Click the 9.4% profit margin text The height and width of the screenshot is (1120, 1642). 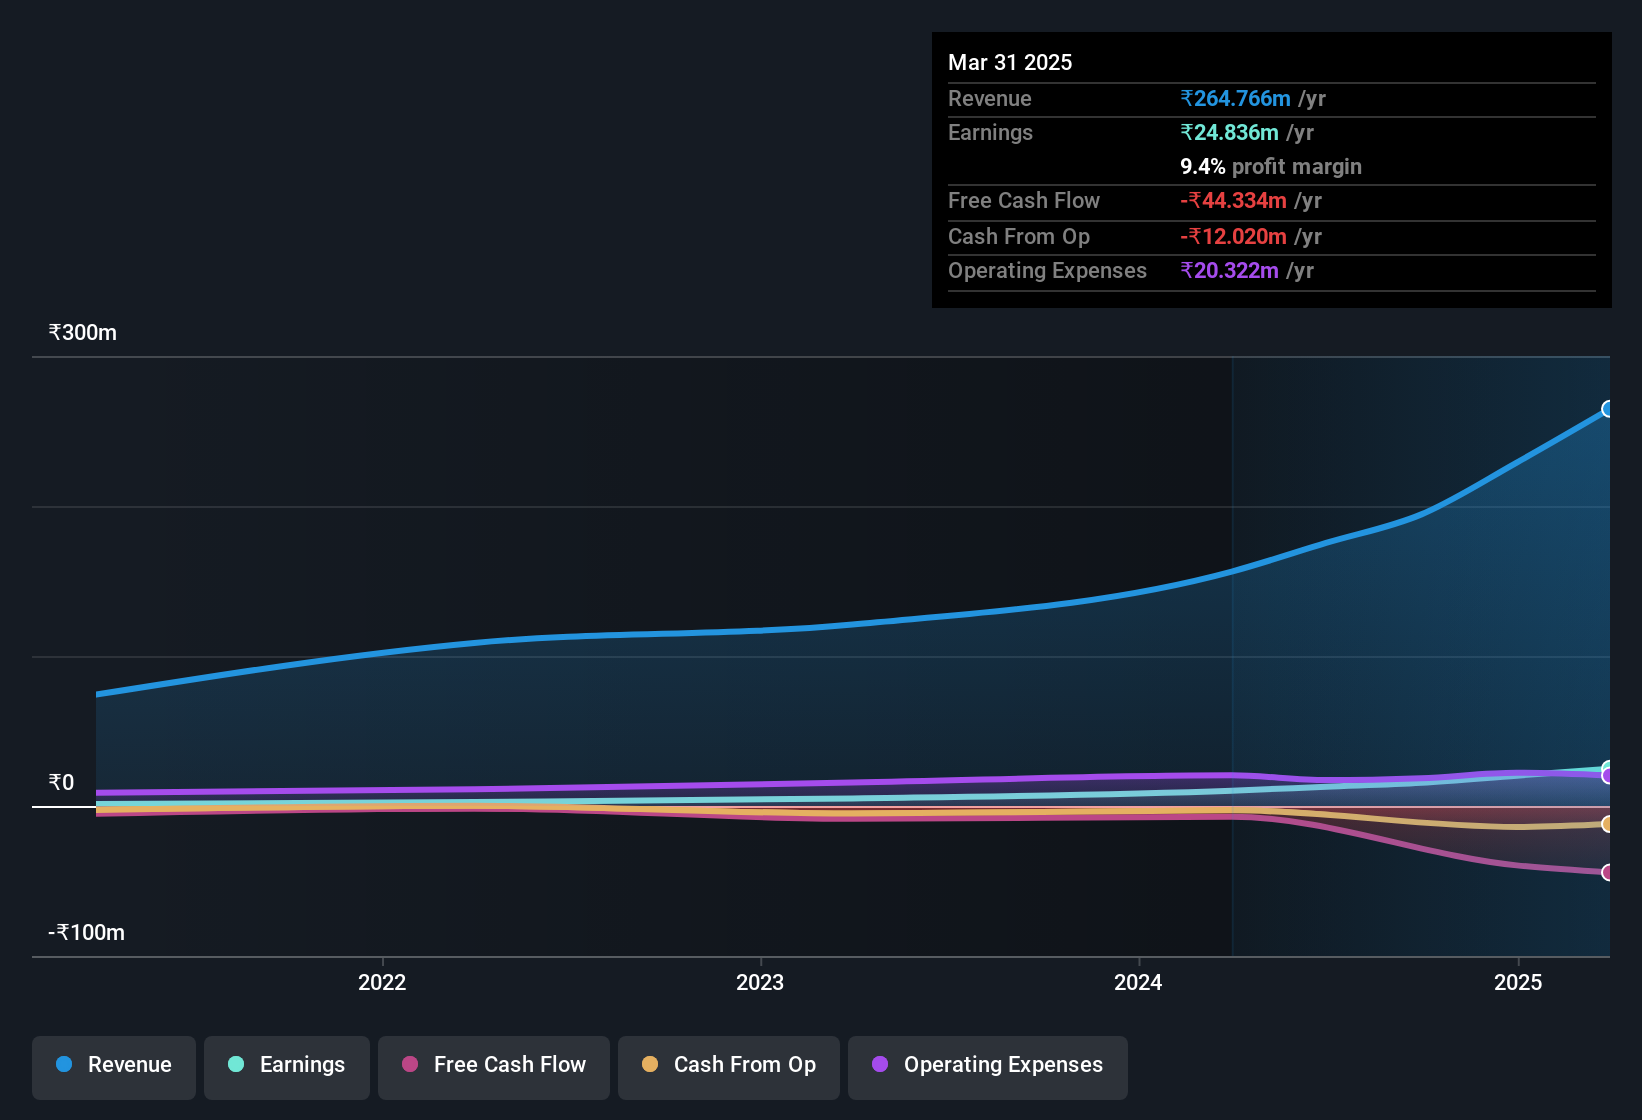click(1271, 166)
